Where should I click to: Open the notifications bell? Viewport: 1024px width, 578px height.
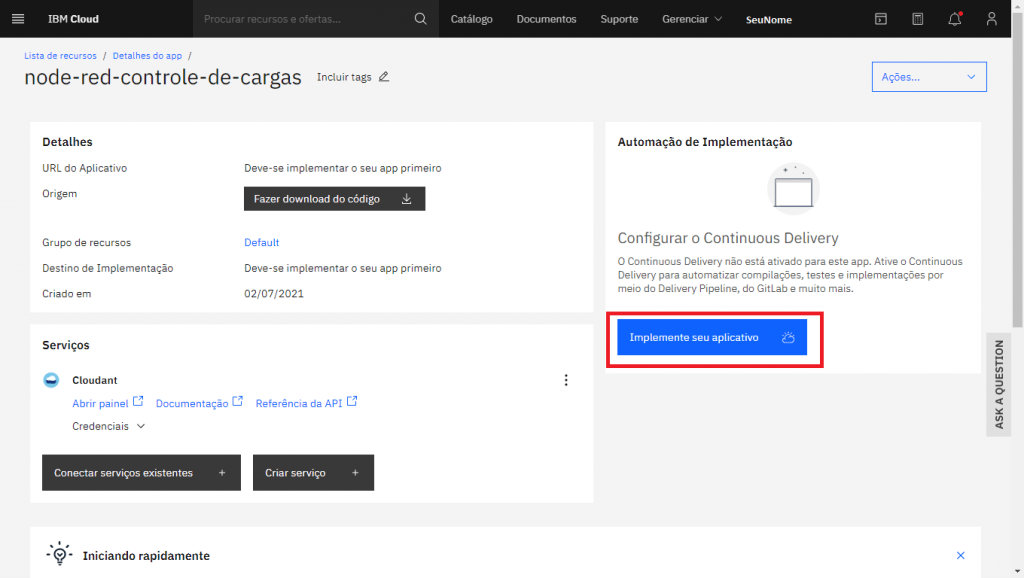point(955,19)
